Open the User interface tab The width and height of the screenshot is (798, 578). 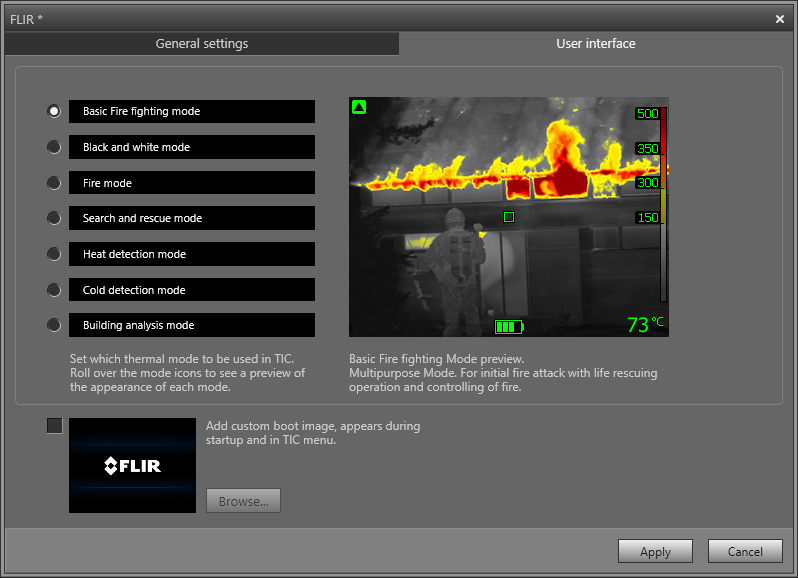coord(595,44)
